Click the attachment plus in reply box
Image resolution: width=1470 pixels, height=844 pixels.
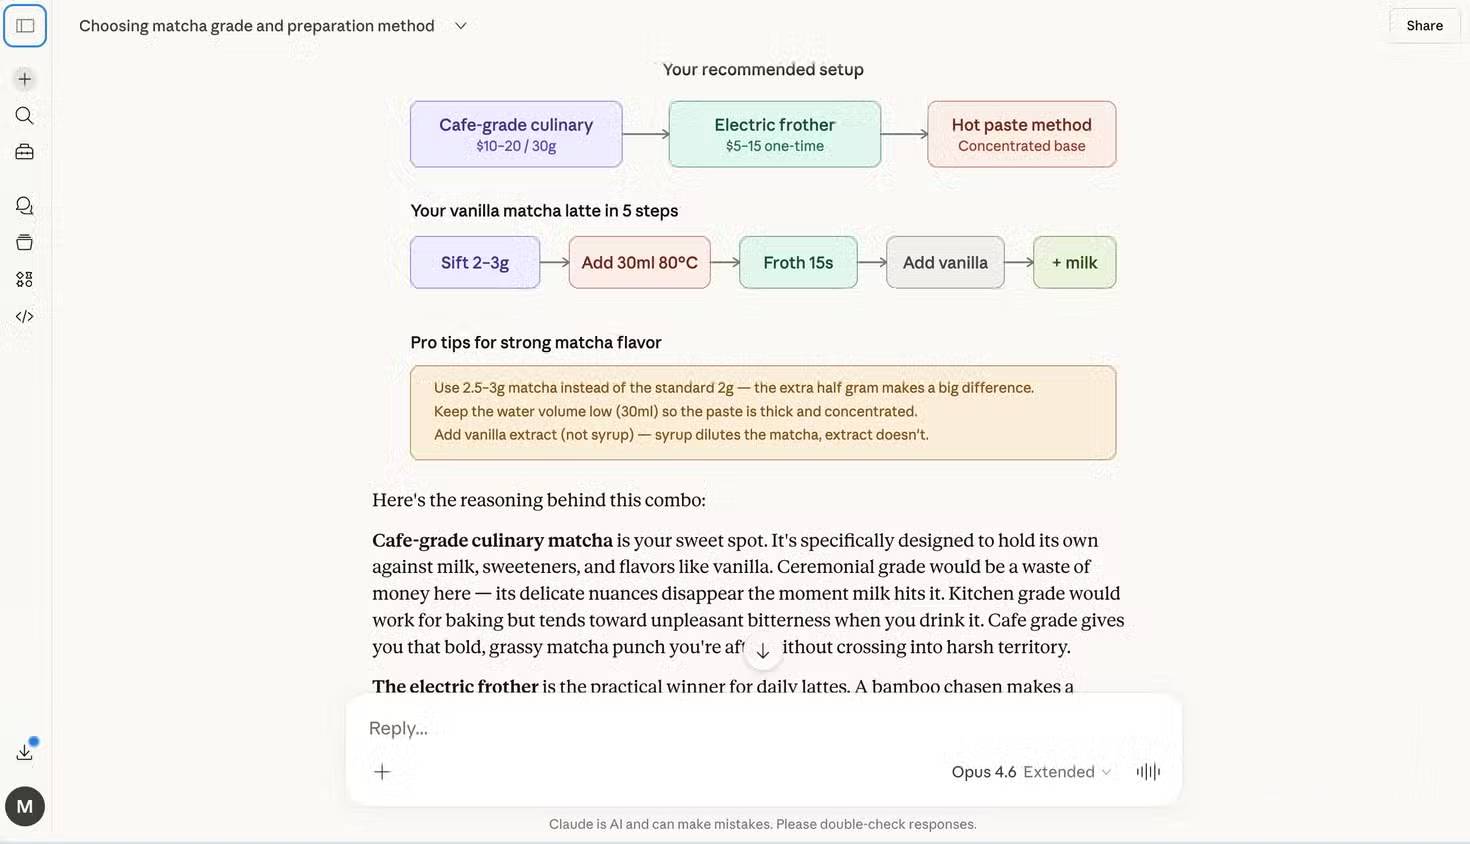(382, 771)
